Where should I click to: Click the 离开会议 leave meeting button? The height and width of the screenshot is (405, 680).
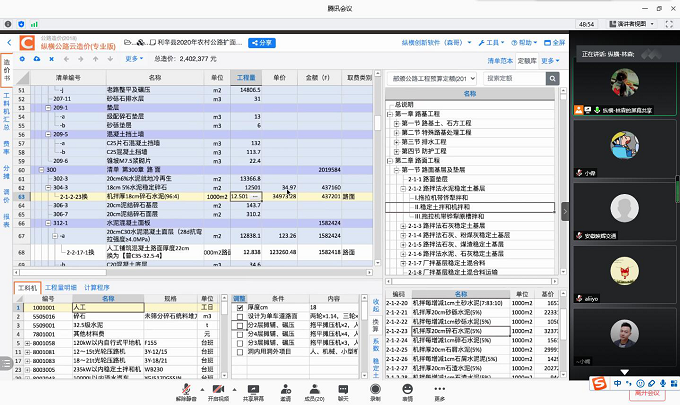coord(647,393)
